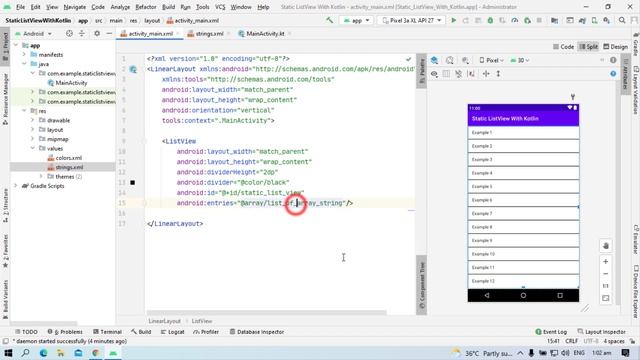
Task: Click the Pan hand icon in the preview
Action: coord(606,246)
